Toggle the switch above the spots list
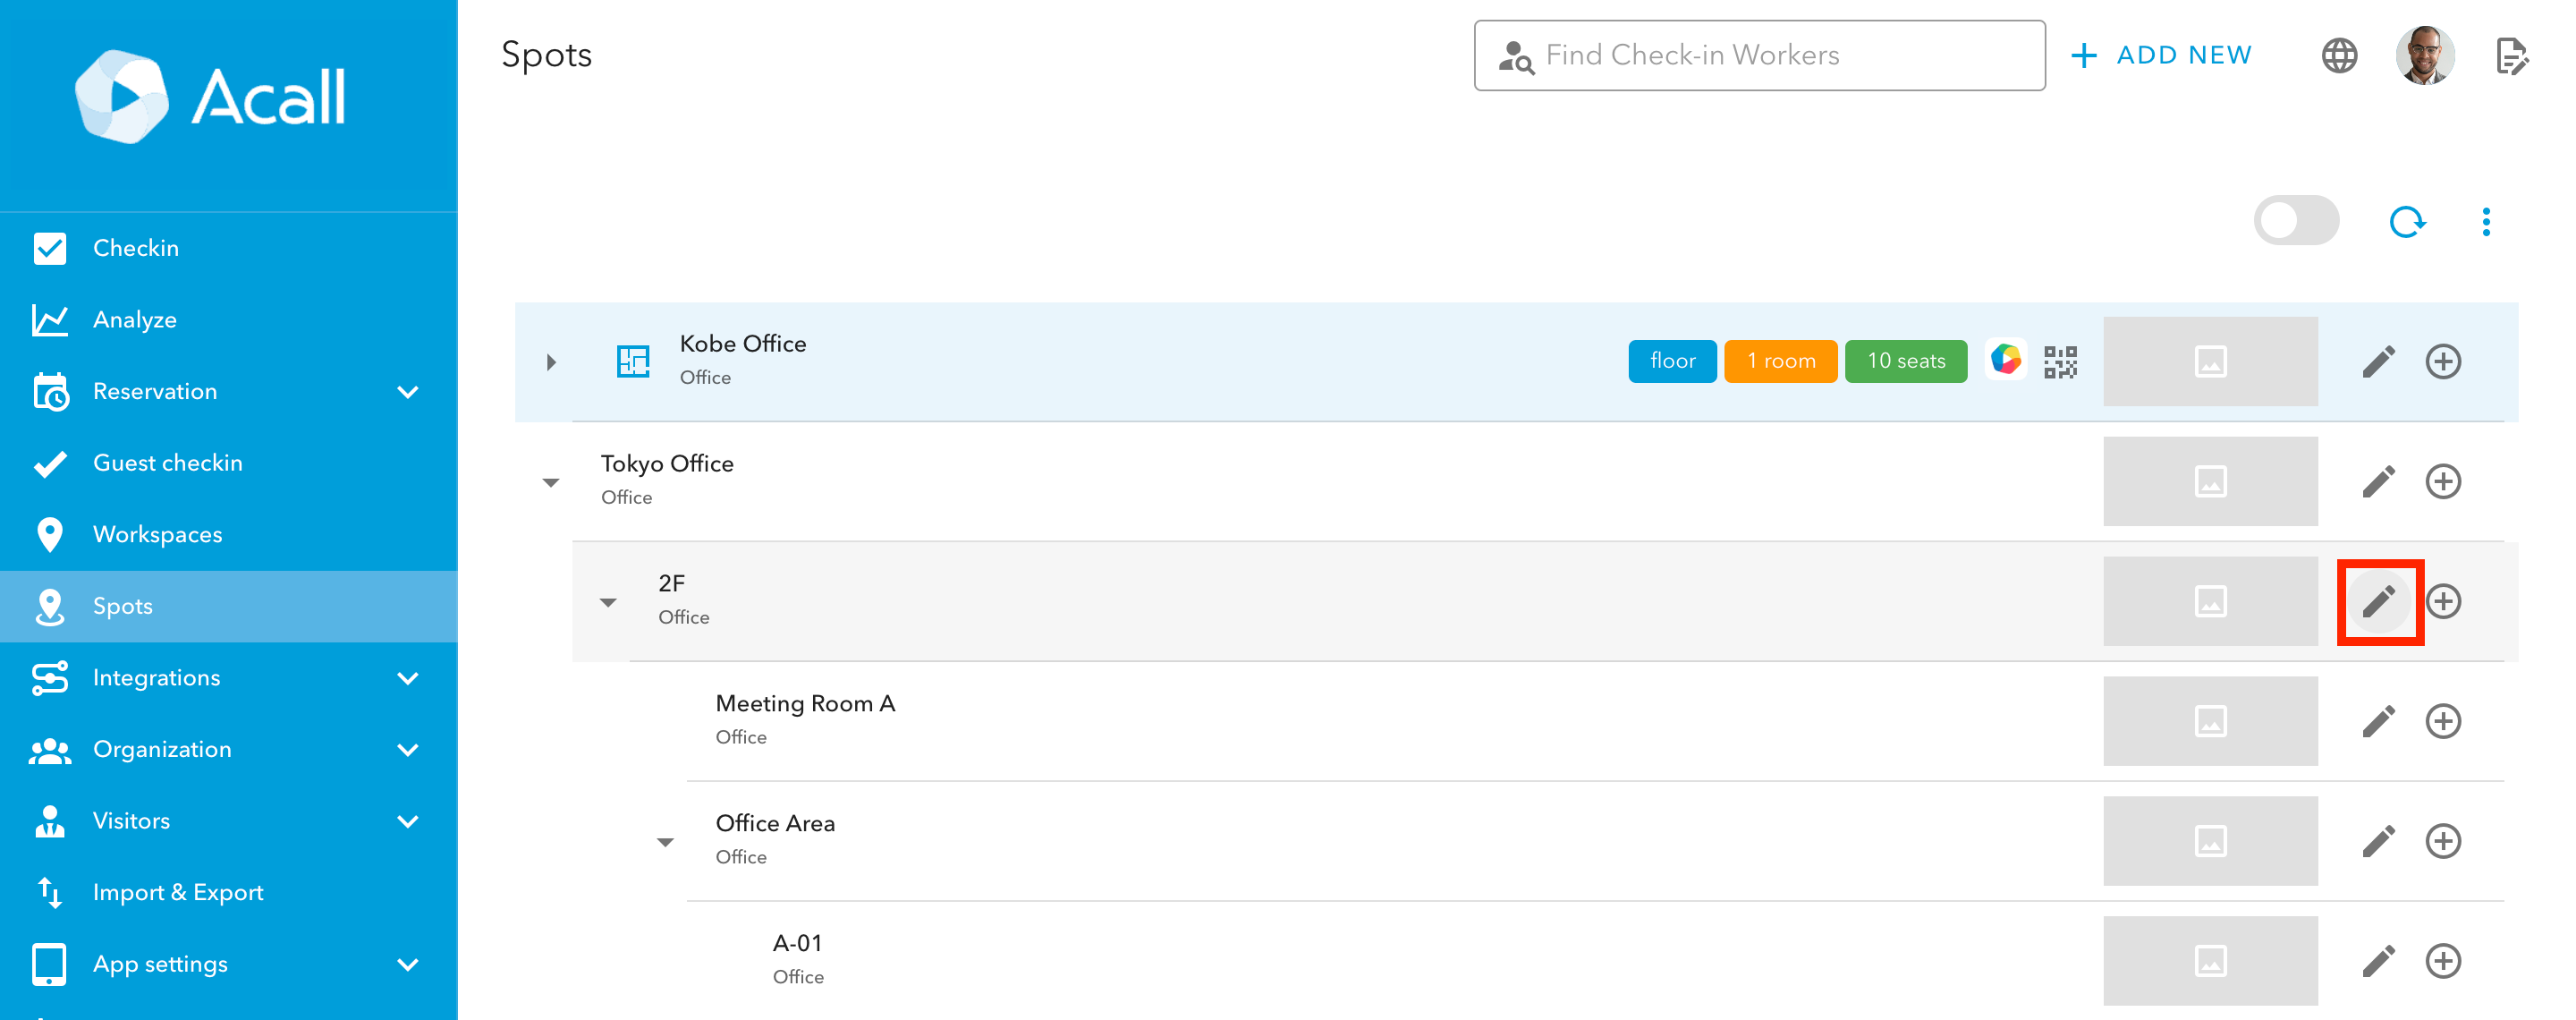This screenshot has width=2576, height=1020. (x=2295, y=221)
